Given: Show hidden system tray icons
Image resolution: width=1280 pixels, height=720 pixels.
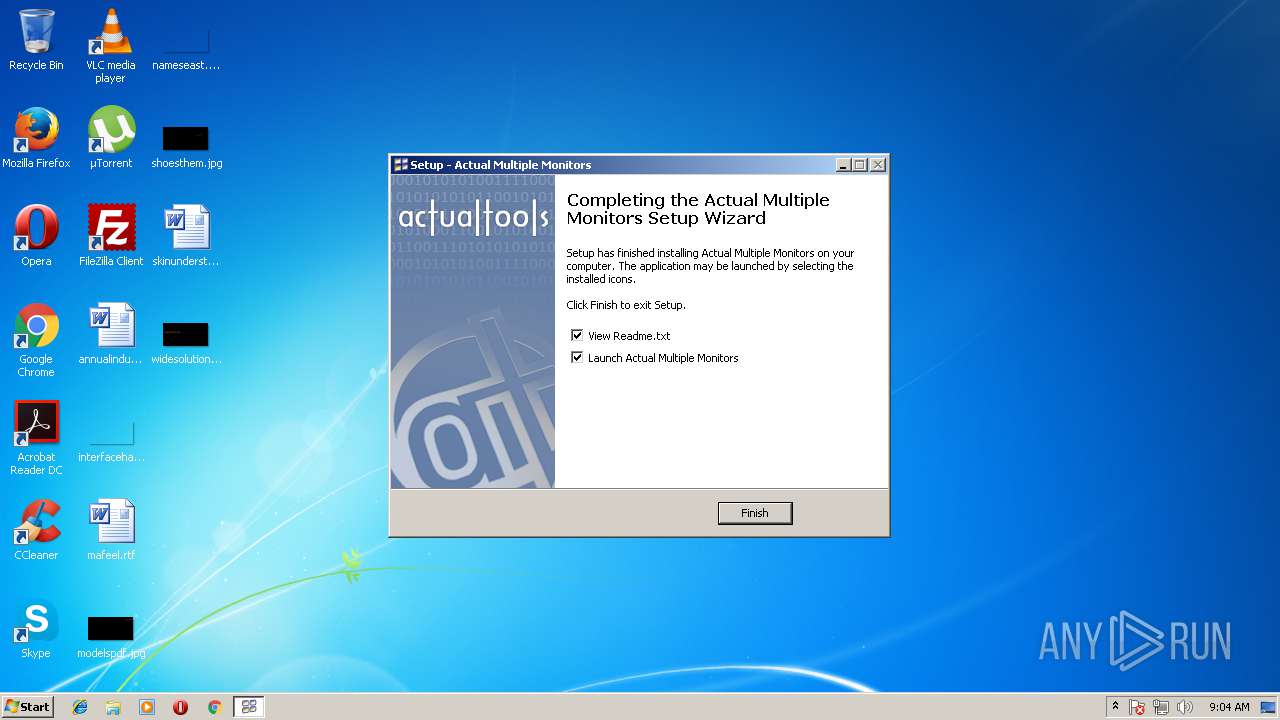Looking at the screenshot, I should (x=1115, y=707).
